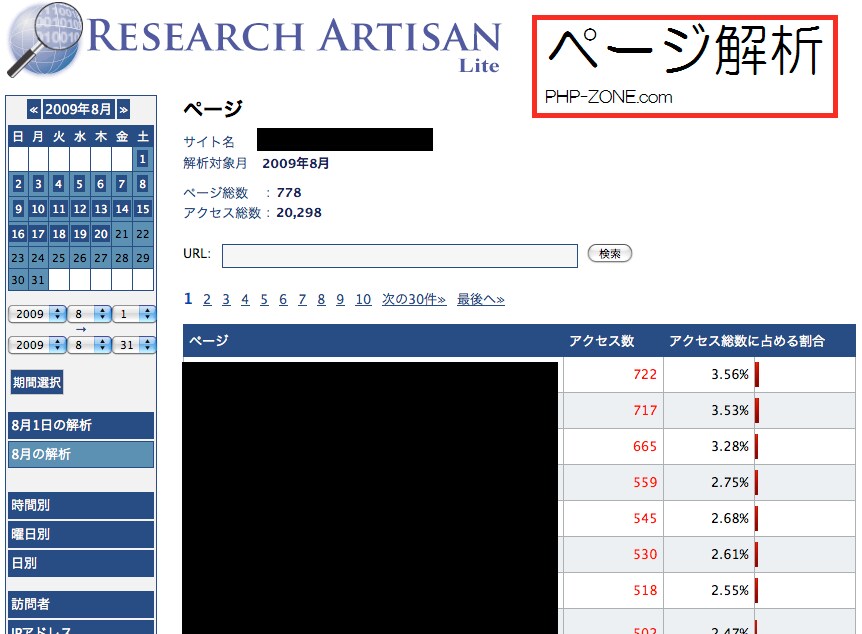Click the 検索 search button

coord(610,253)
